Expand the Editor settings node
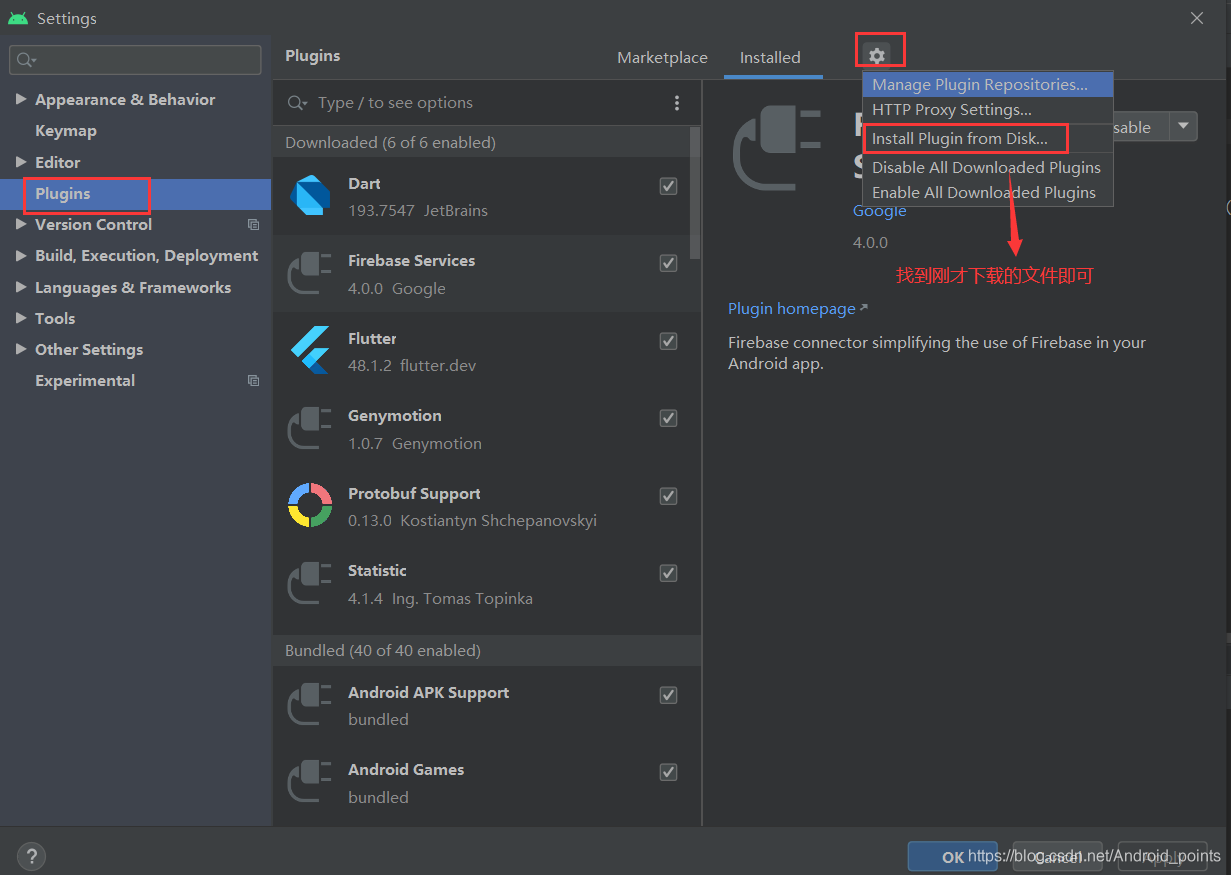The image size is (1231, 875). pyautogui.click(x=21, y=162)
